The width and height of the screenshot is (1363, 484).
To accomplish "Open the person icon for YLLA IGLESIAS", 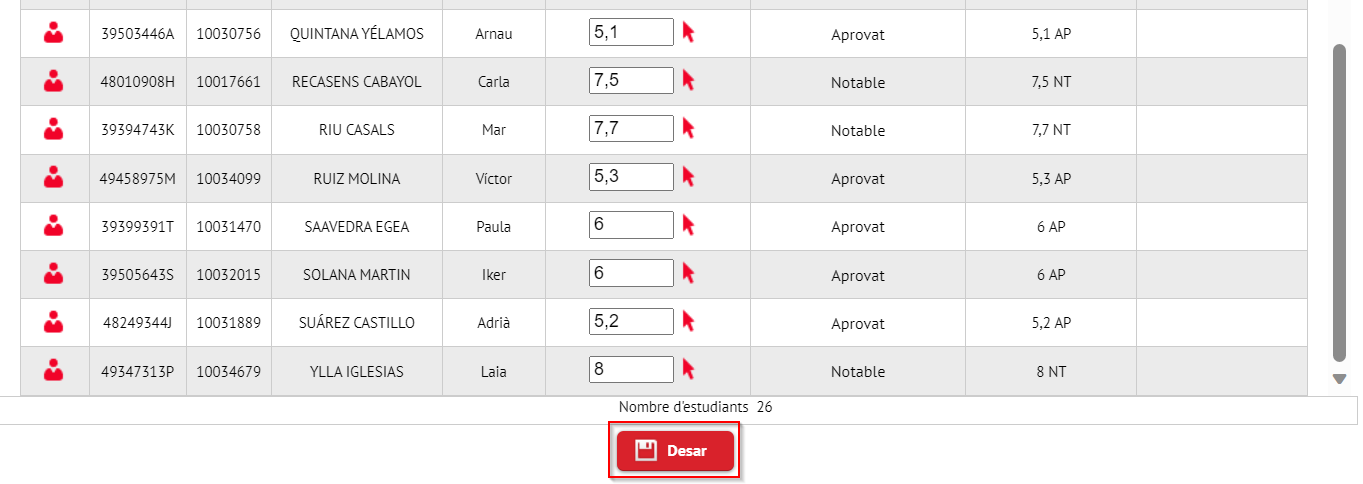I will 54,370.
